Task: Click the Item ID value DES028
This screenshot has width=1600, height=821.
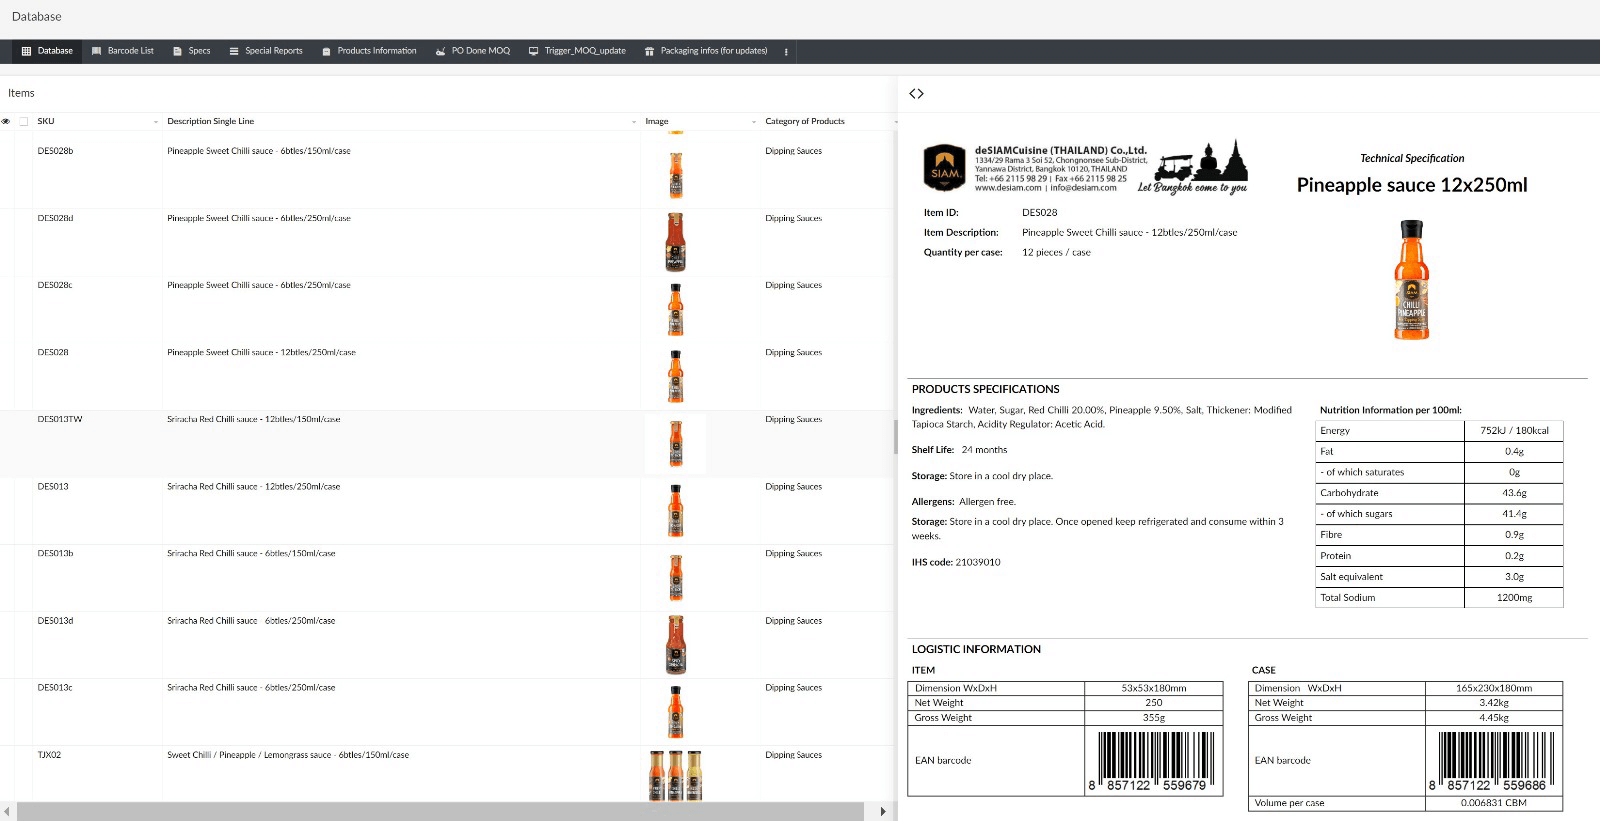Action: coord(1039,212)
